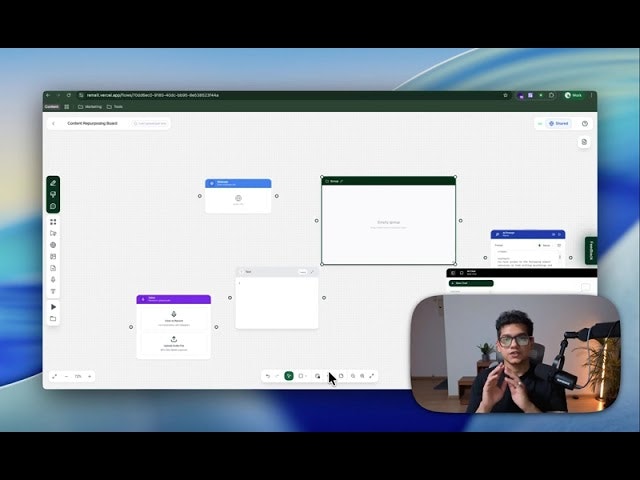
Task: Click the purple Voice node header
Action: coord(173,299)
